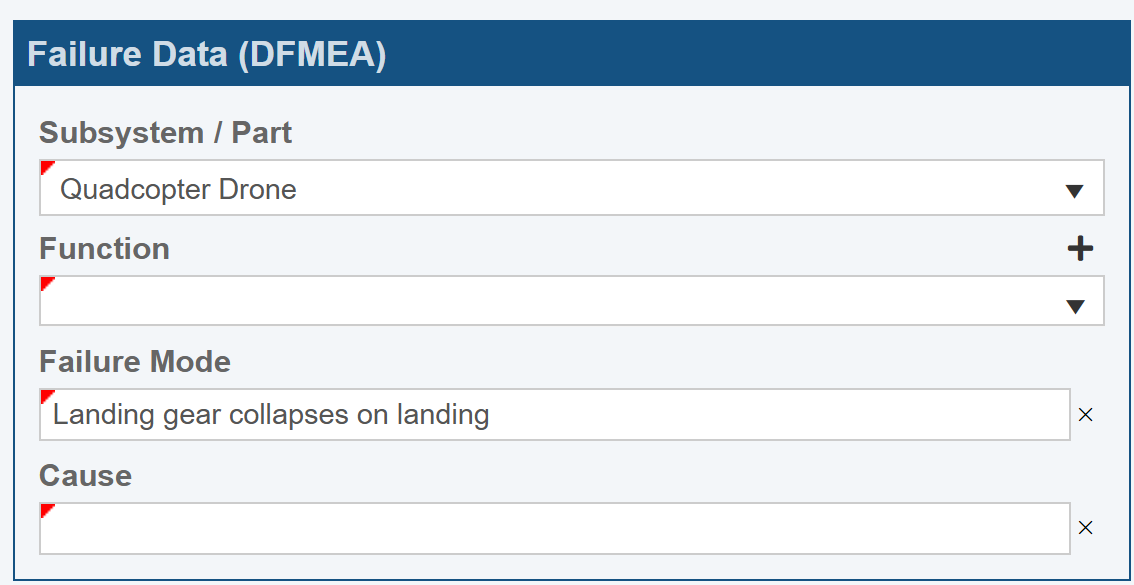Click the Subsystem / Part label

[x=165, y=132]
